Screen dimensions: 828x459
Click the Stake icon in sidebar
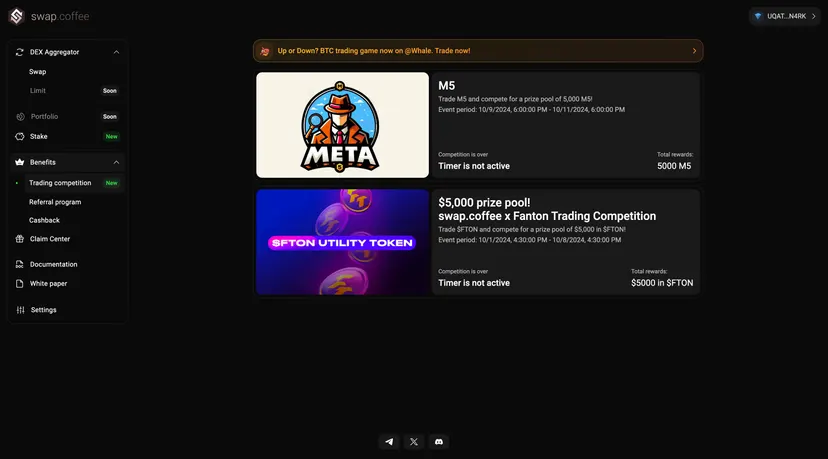click(x=20, y=136)
